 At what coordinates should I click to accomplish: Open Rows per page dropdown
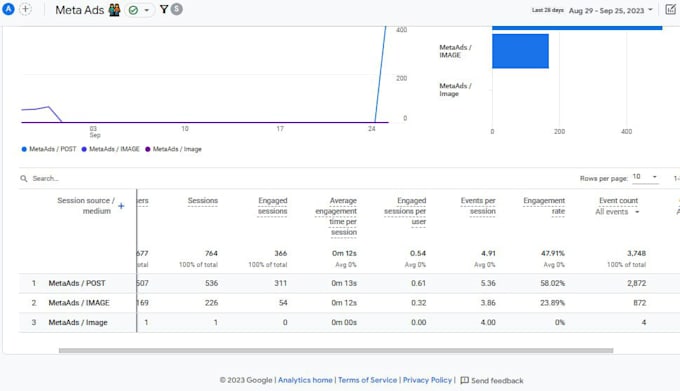[x=645, y=177]
